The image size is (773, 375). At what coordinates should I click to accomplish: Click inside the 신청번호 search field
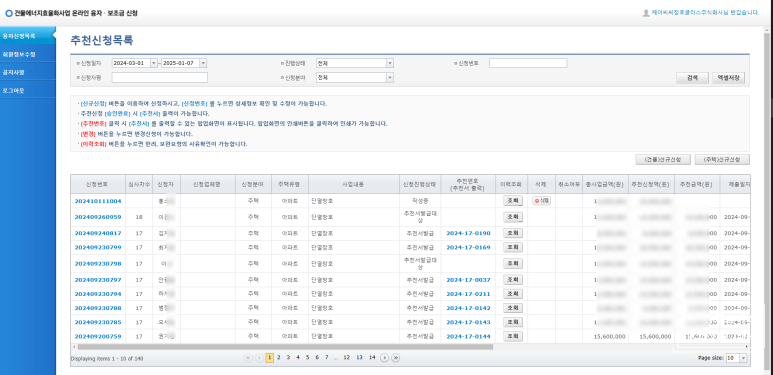[x=528, y=63]
